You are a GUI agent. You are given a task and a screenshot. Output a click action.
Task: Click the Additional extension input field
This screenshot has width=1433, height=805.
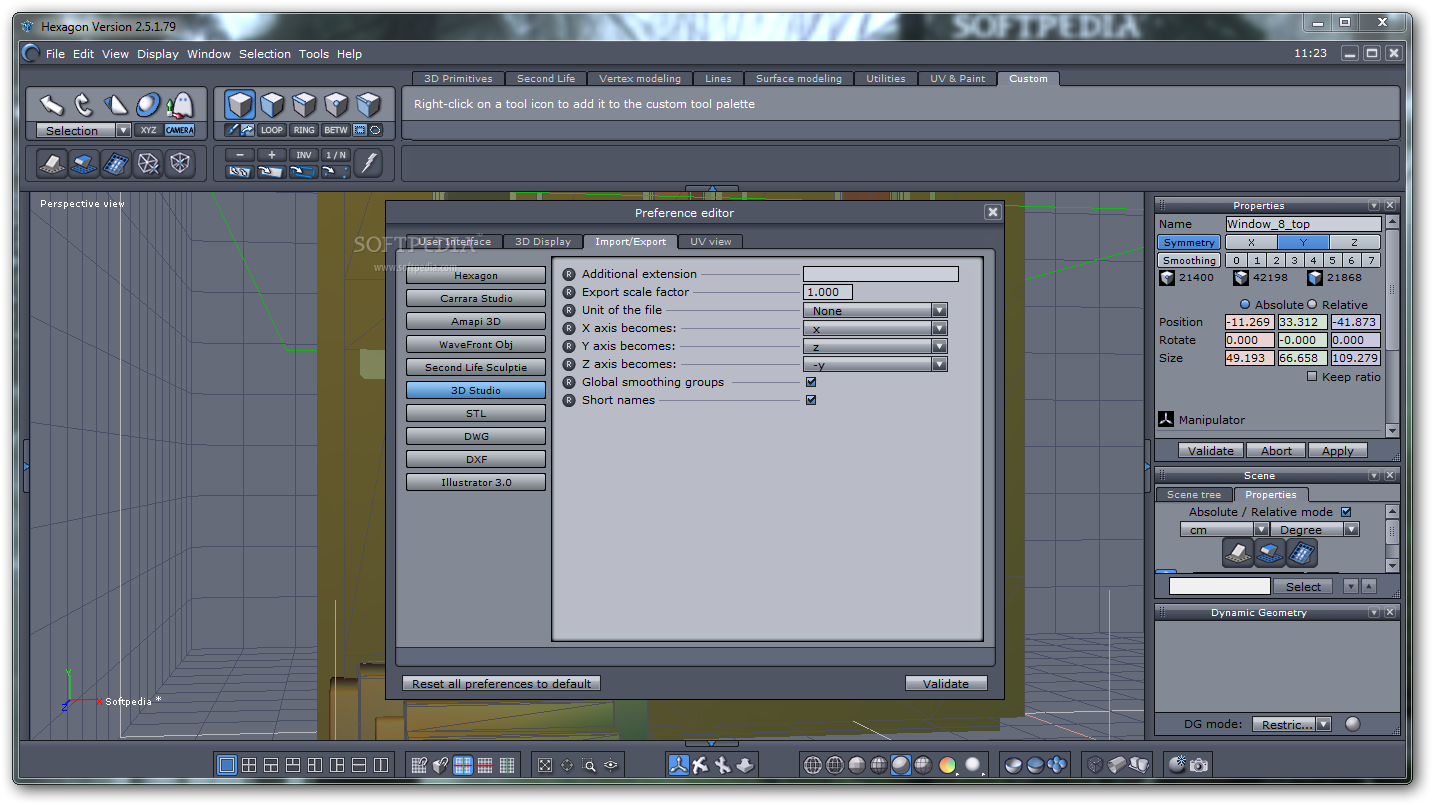coord(881,274)
